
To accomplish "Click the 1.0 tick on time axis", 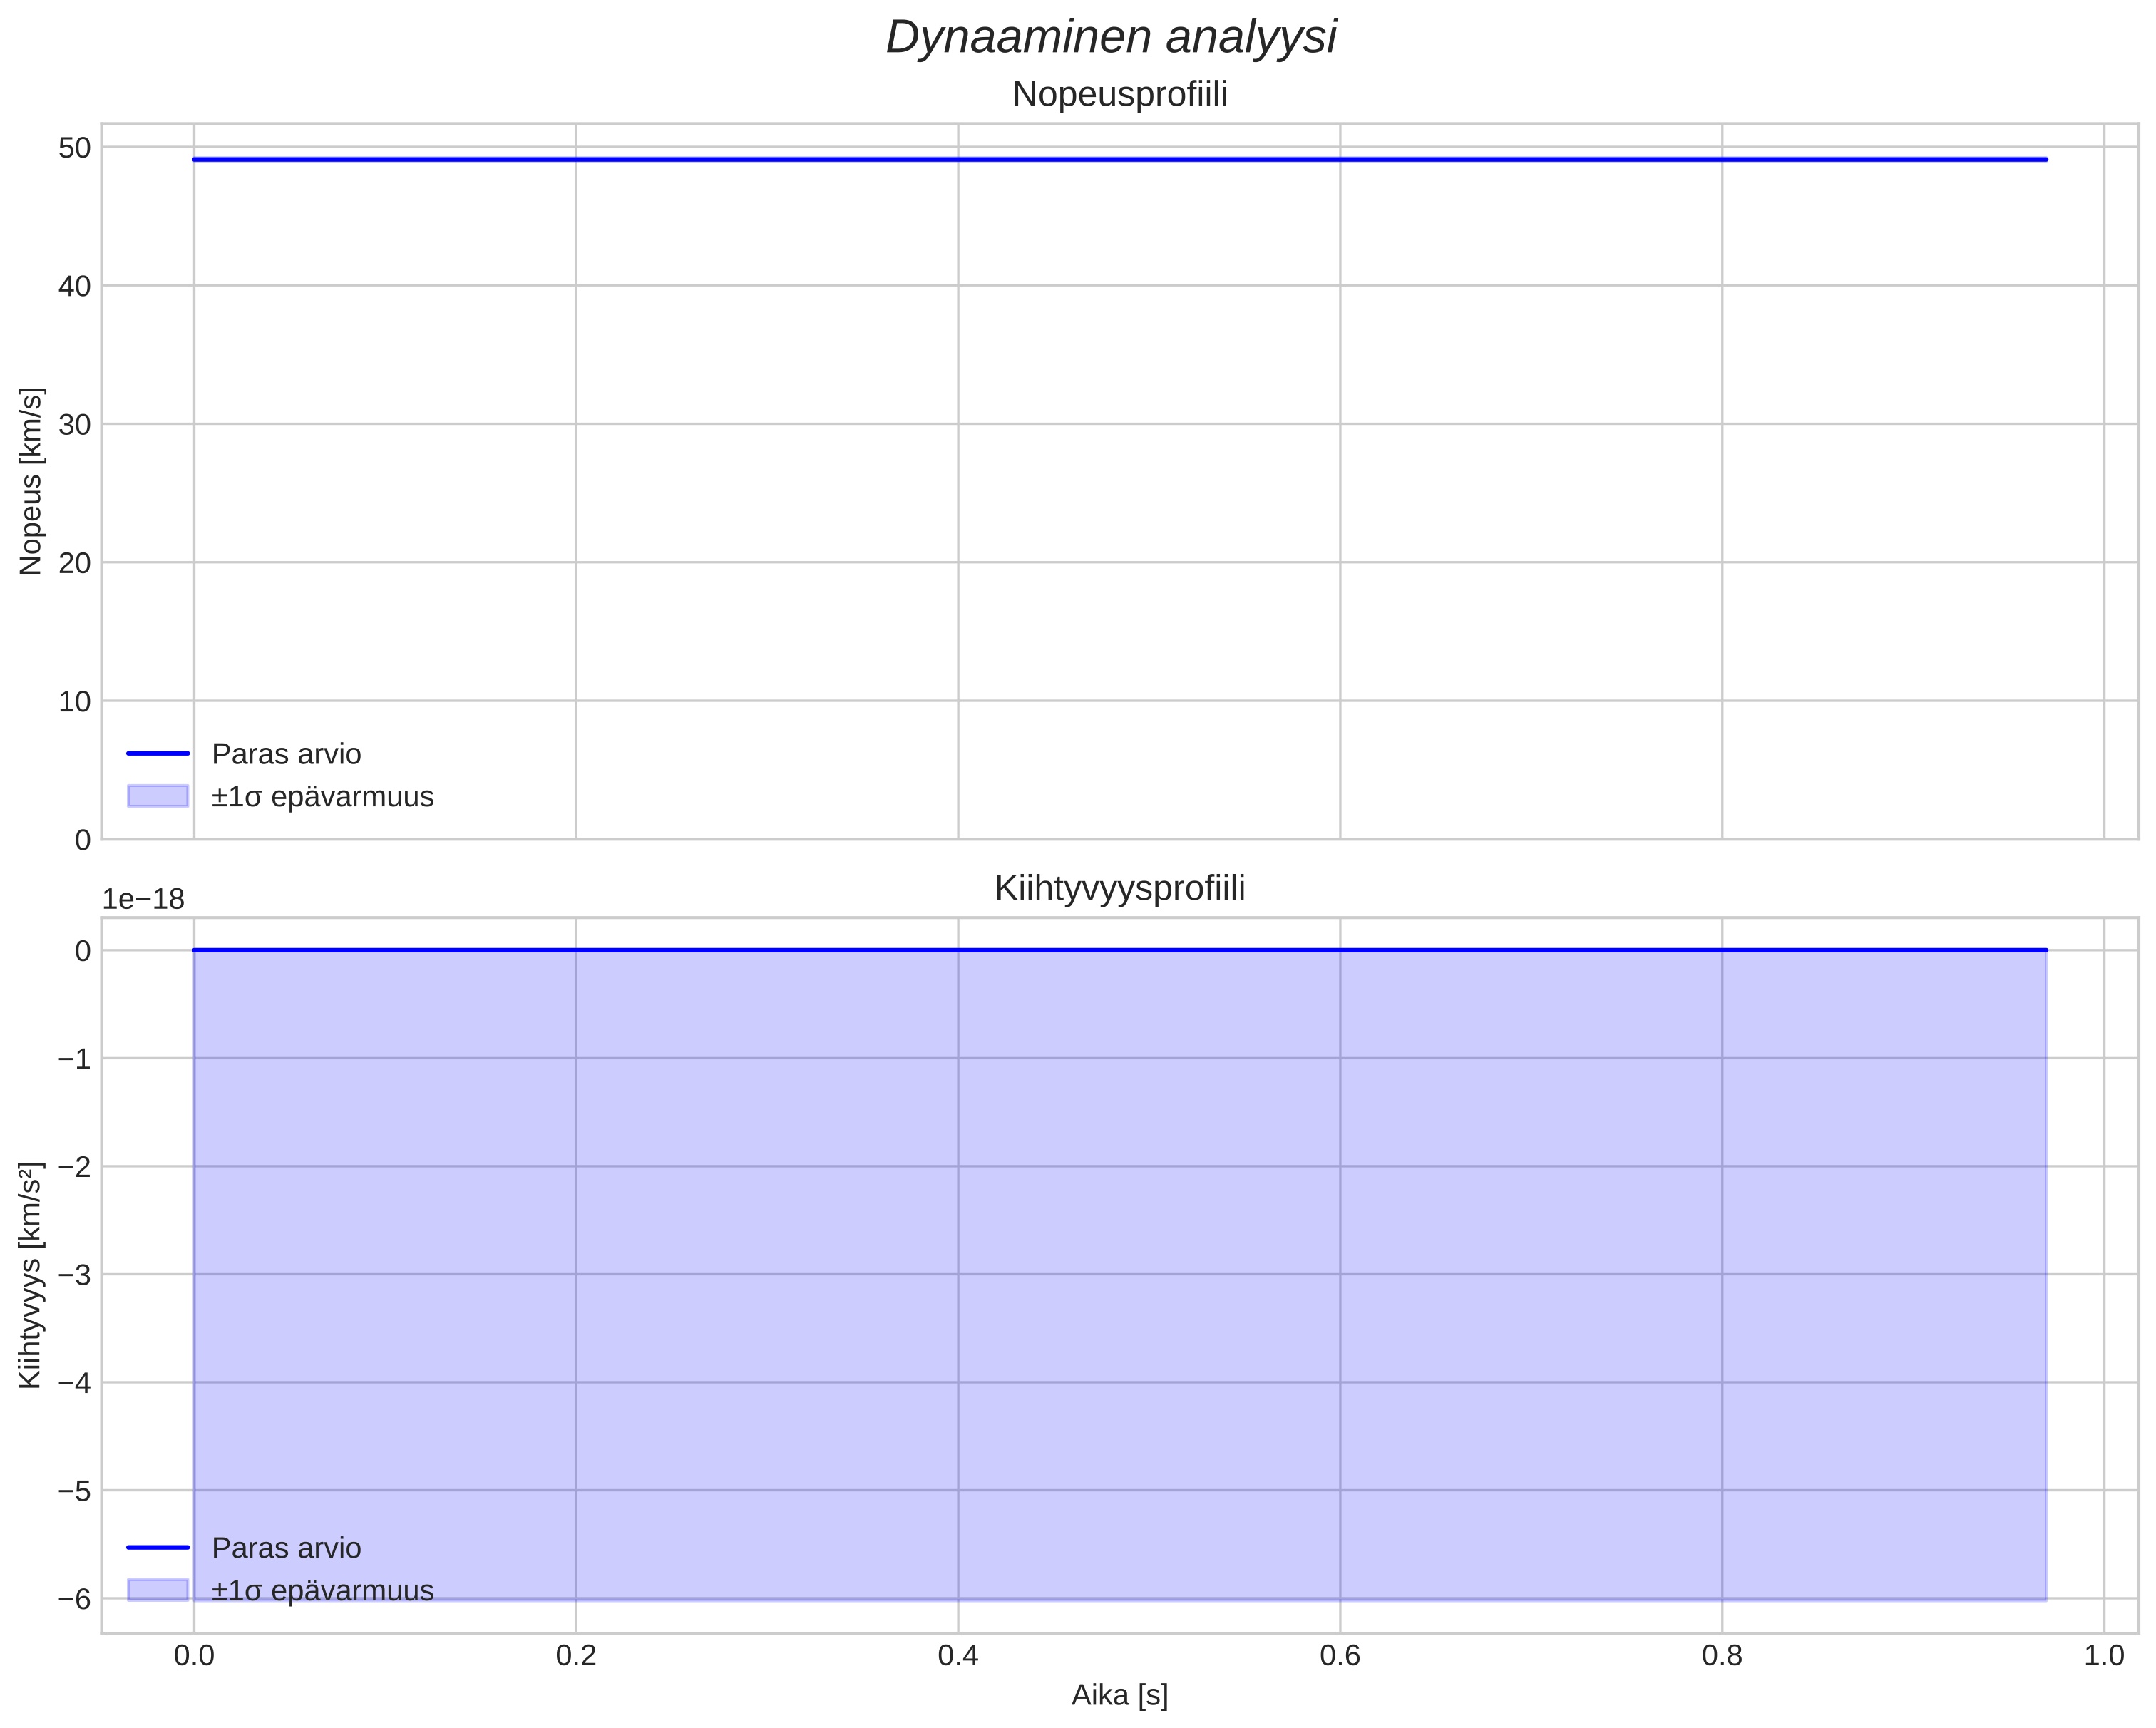I will [x=2104, y=1656].
